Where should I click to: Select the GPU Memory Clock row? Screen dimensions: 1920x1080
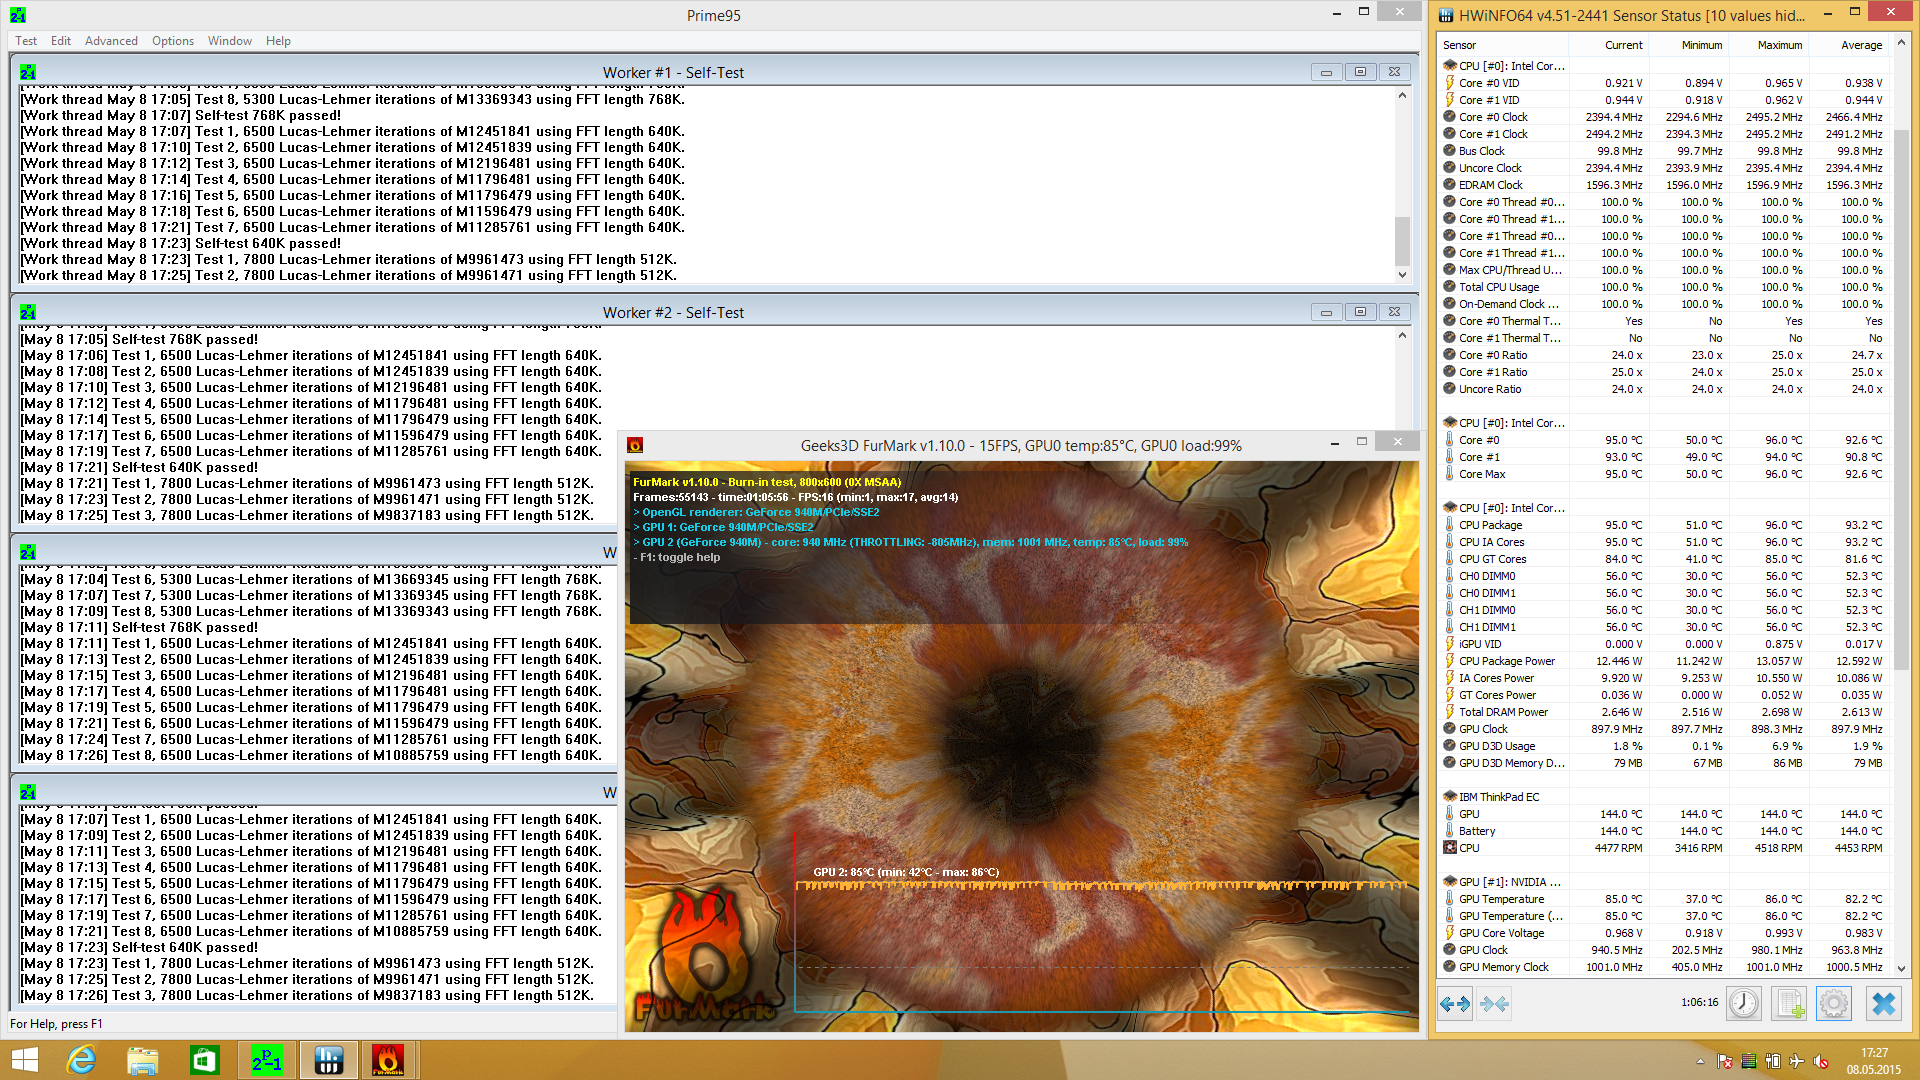[1665, 967]
